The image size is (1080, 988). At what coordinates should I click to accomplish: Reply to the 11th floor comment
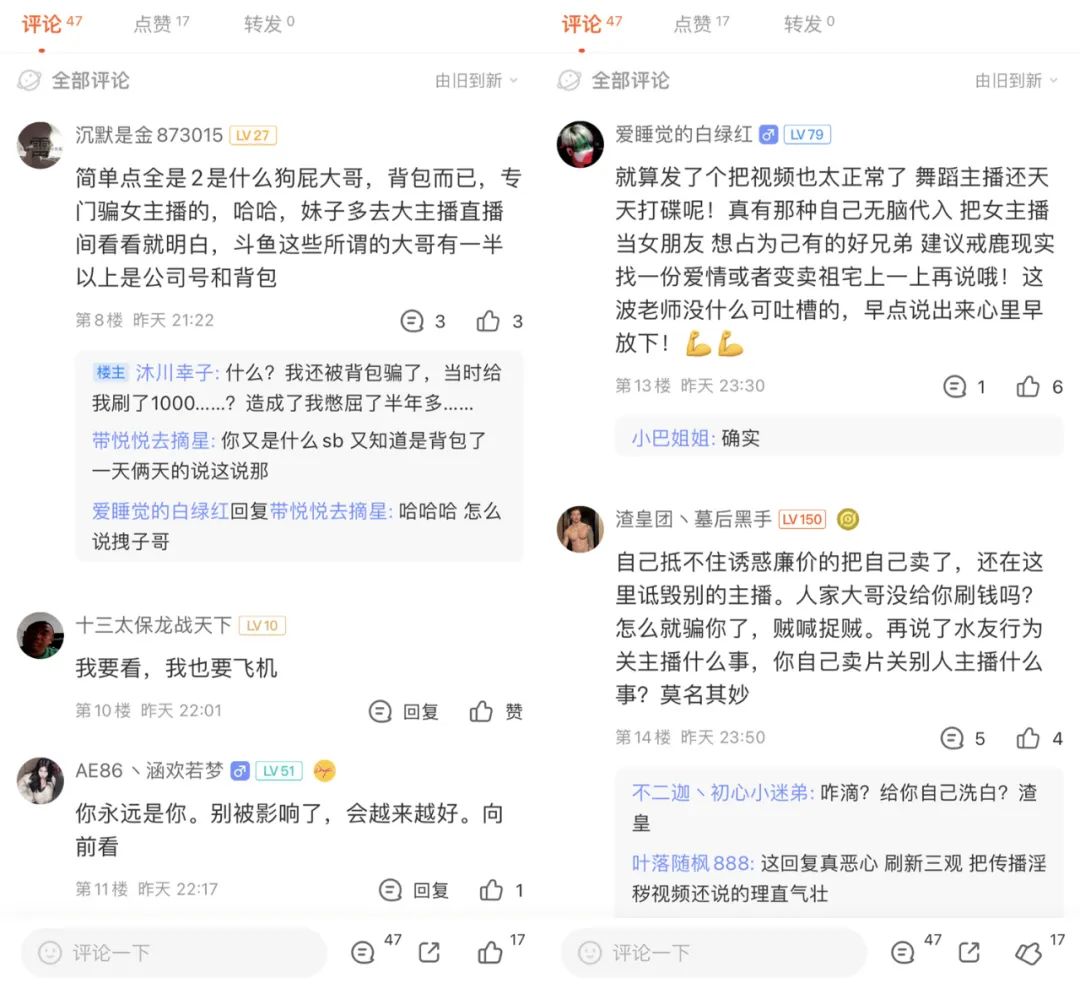click(414, 889)
